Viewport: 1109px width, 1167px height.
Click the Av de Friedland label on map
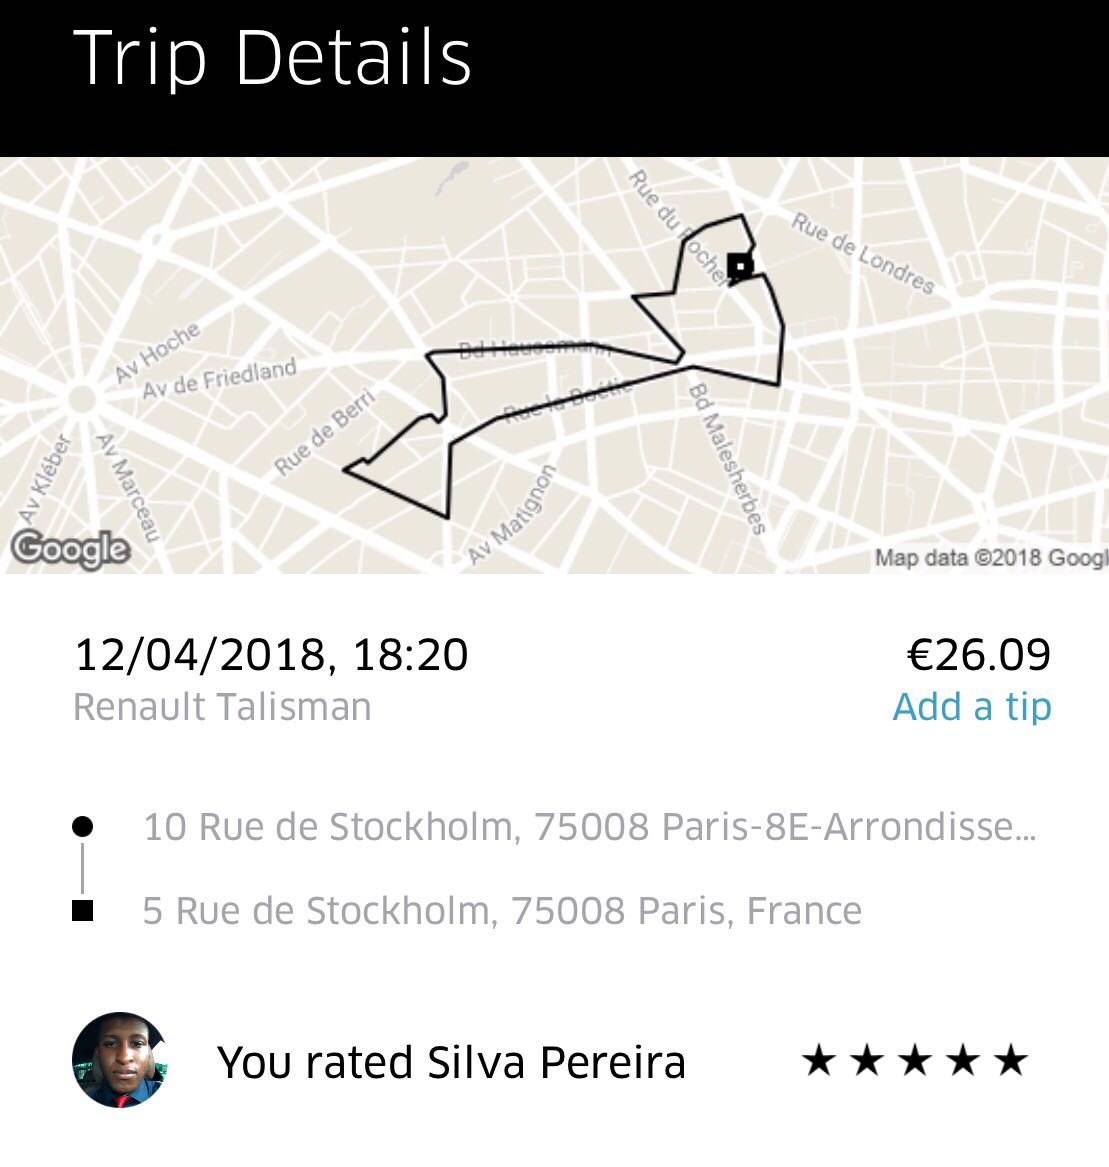(219, 378)
